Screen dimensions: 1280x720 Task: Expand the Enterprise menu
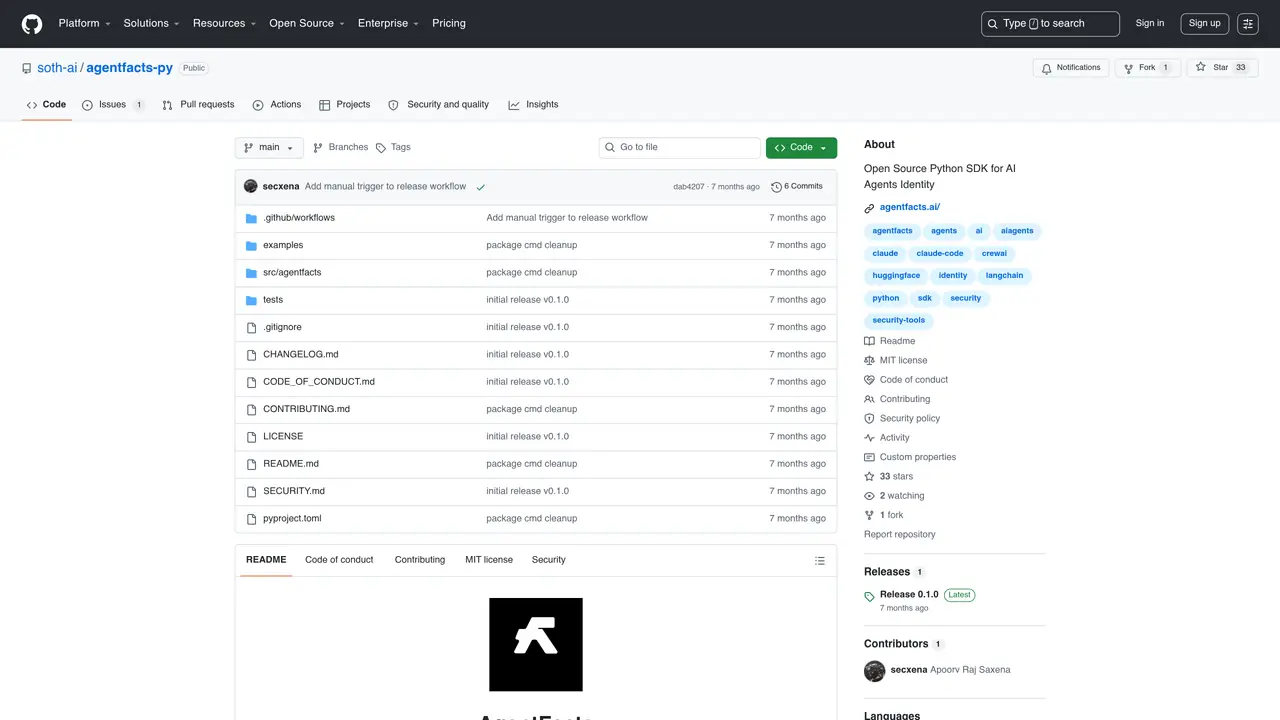[x=389, y=23]
